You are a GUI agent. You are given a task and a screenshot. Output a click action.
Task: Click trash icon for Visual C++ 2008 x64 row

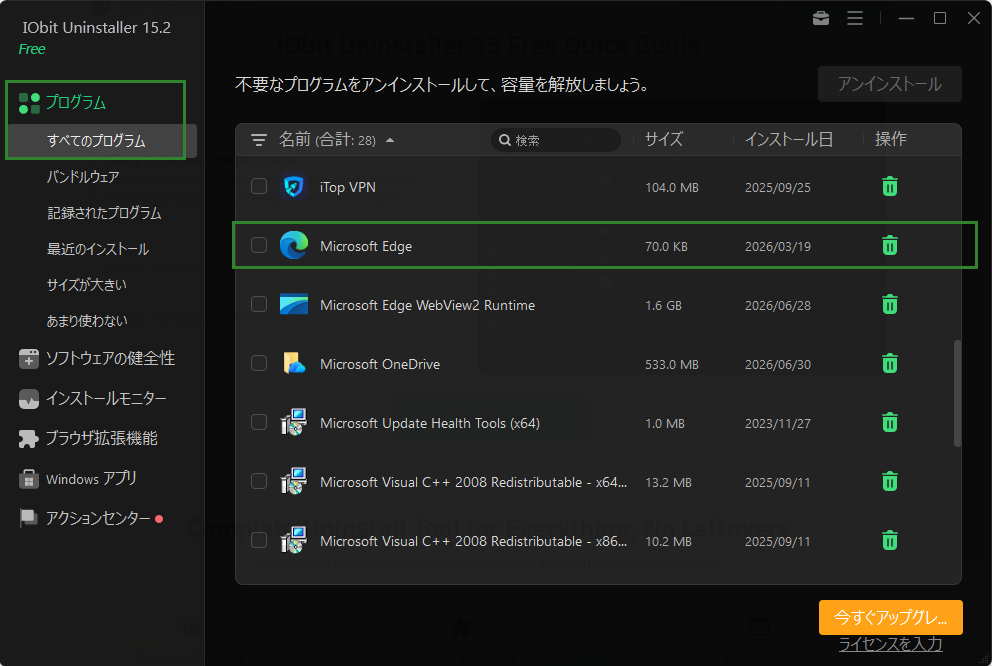[890, 481]
